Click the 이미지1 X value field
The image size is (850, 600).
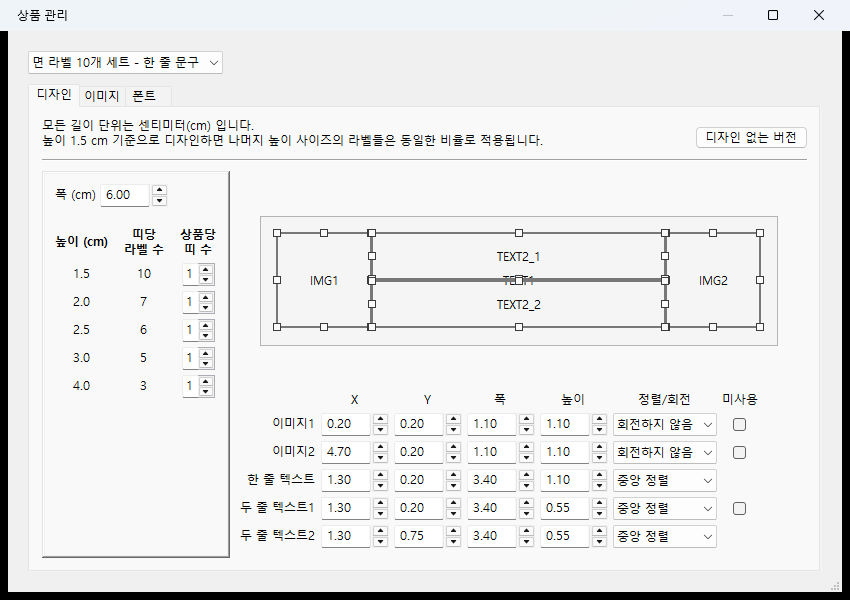click(346, 424)
